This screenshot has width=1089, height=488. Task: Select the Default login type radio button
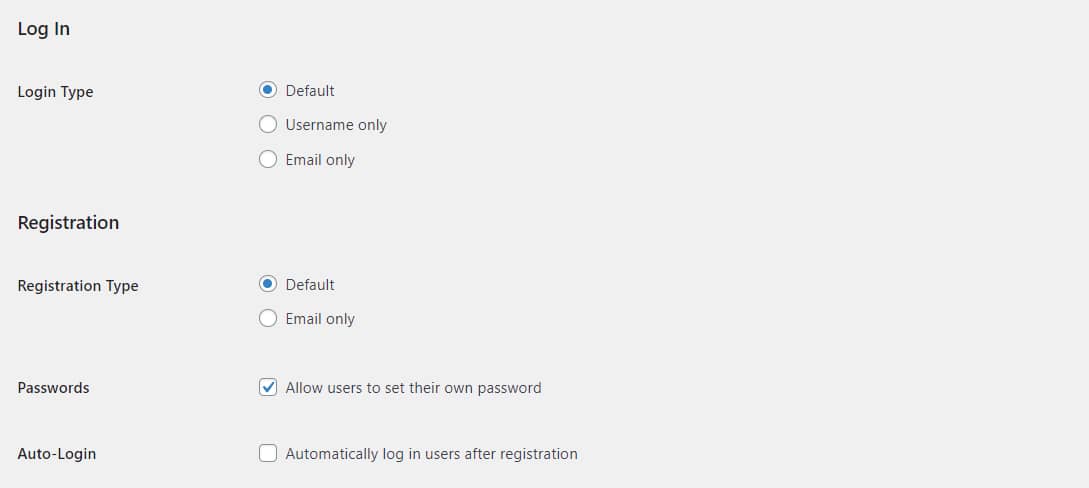267,90
